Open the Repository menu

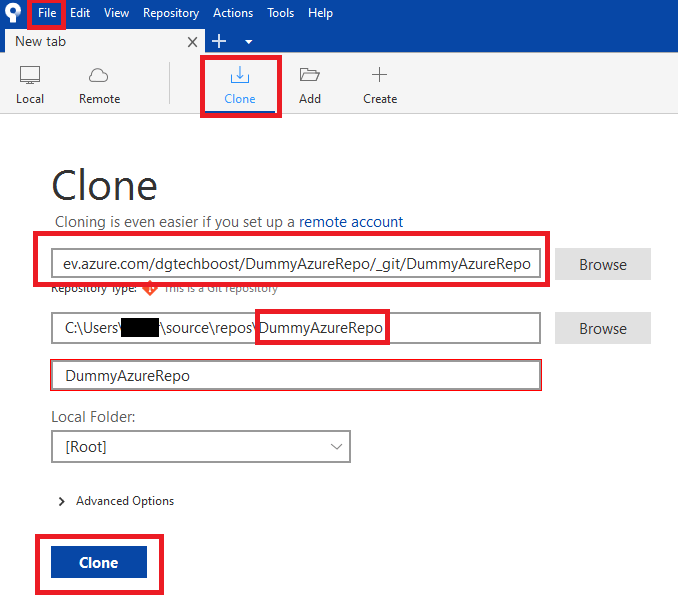pyautogui.click(x=171, y=13)
